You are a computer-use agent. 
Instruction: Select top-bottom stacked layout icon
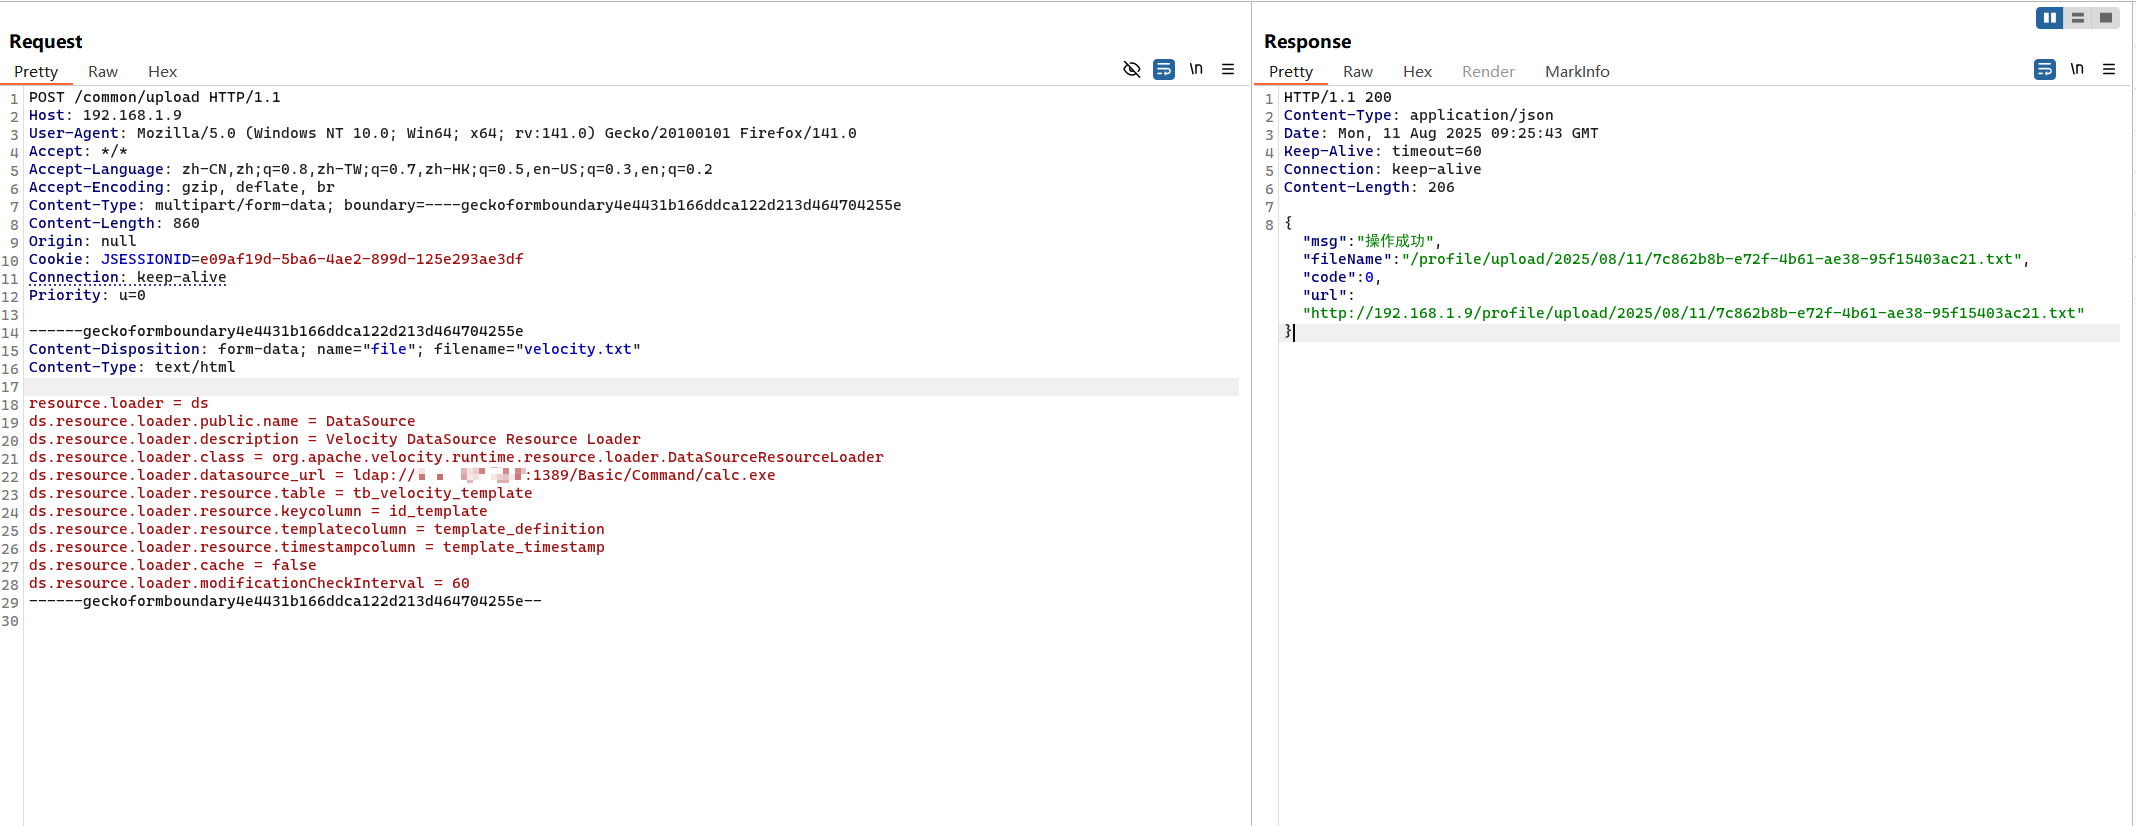pos(2078,18)
